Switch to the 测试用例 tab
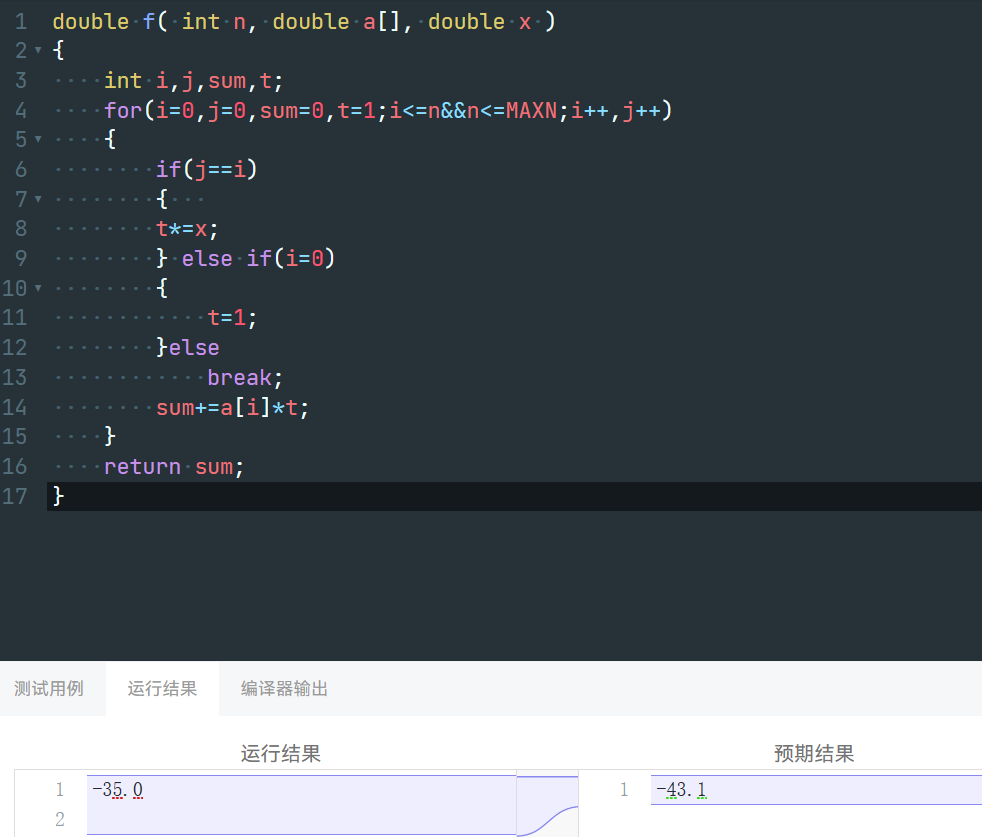 pos(51,688)
